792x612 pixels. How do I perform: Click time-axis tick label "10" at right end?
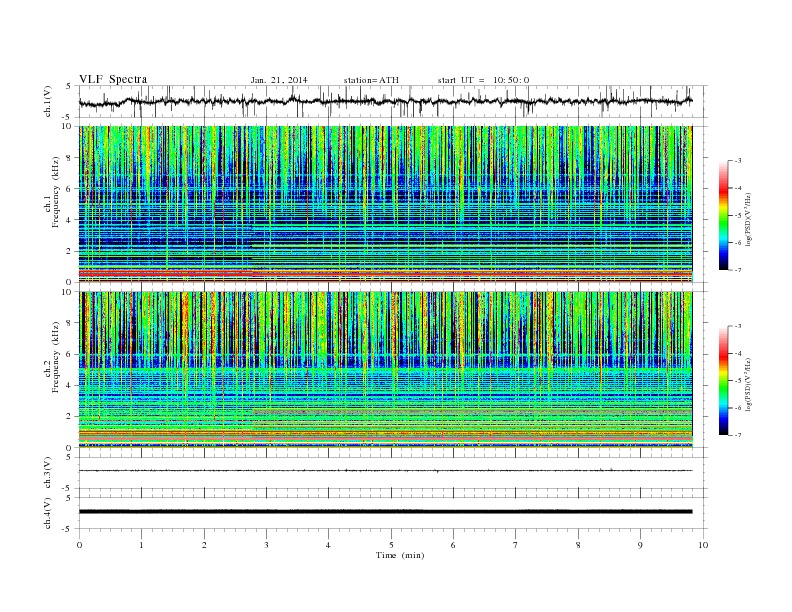(x=703, y=545)
